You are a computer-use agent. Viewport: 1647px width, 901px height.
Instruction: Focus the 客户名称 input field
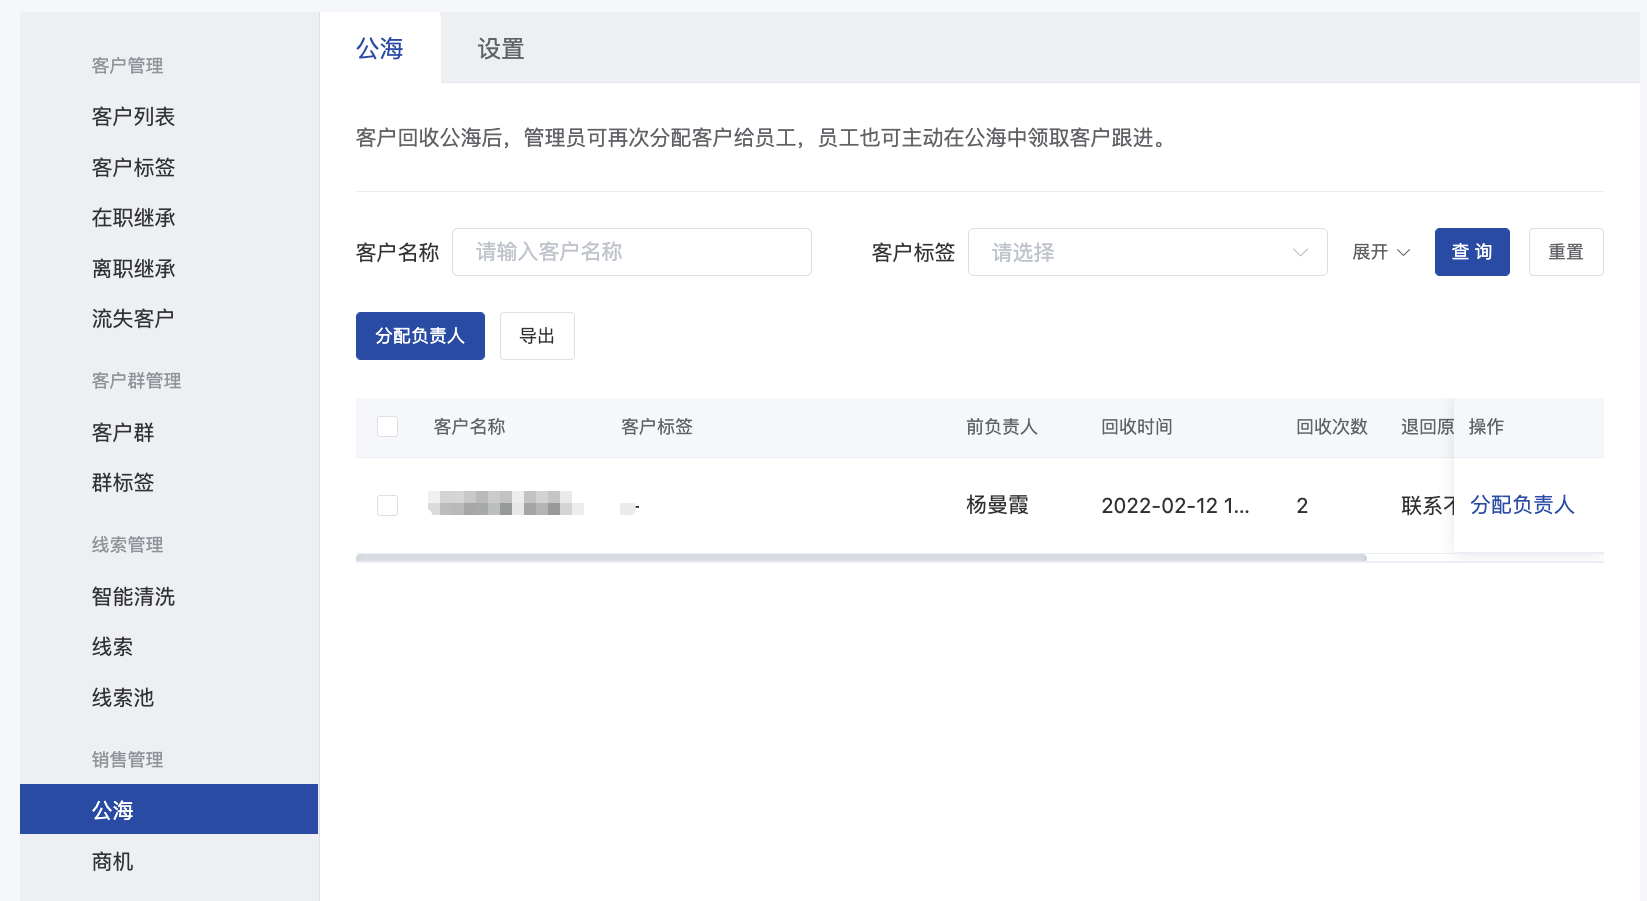632,252
